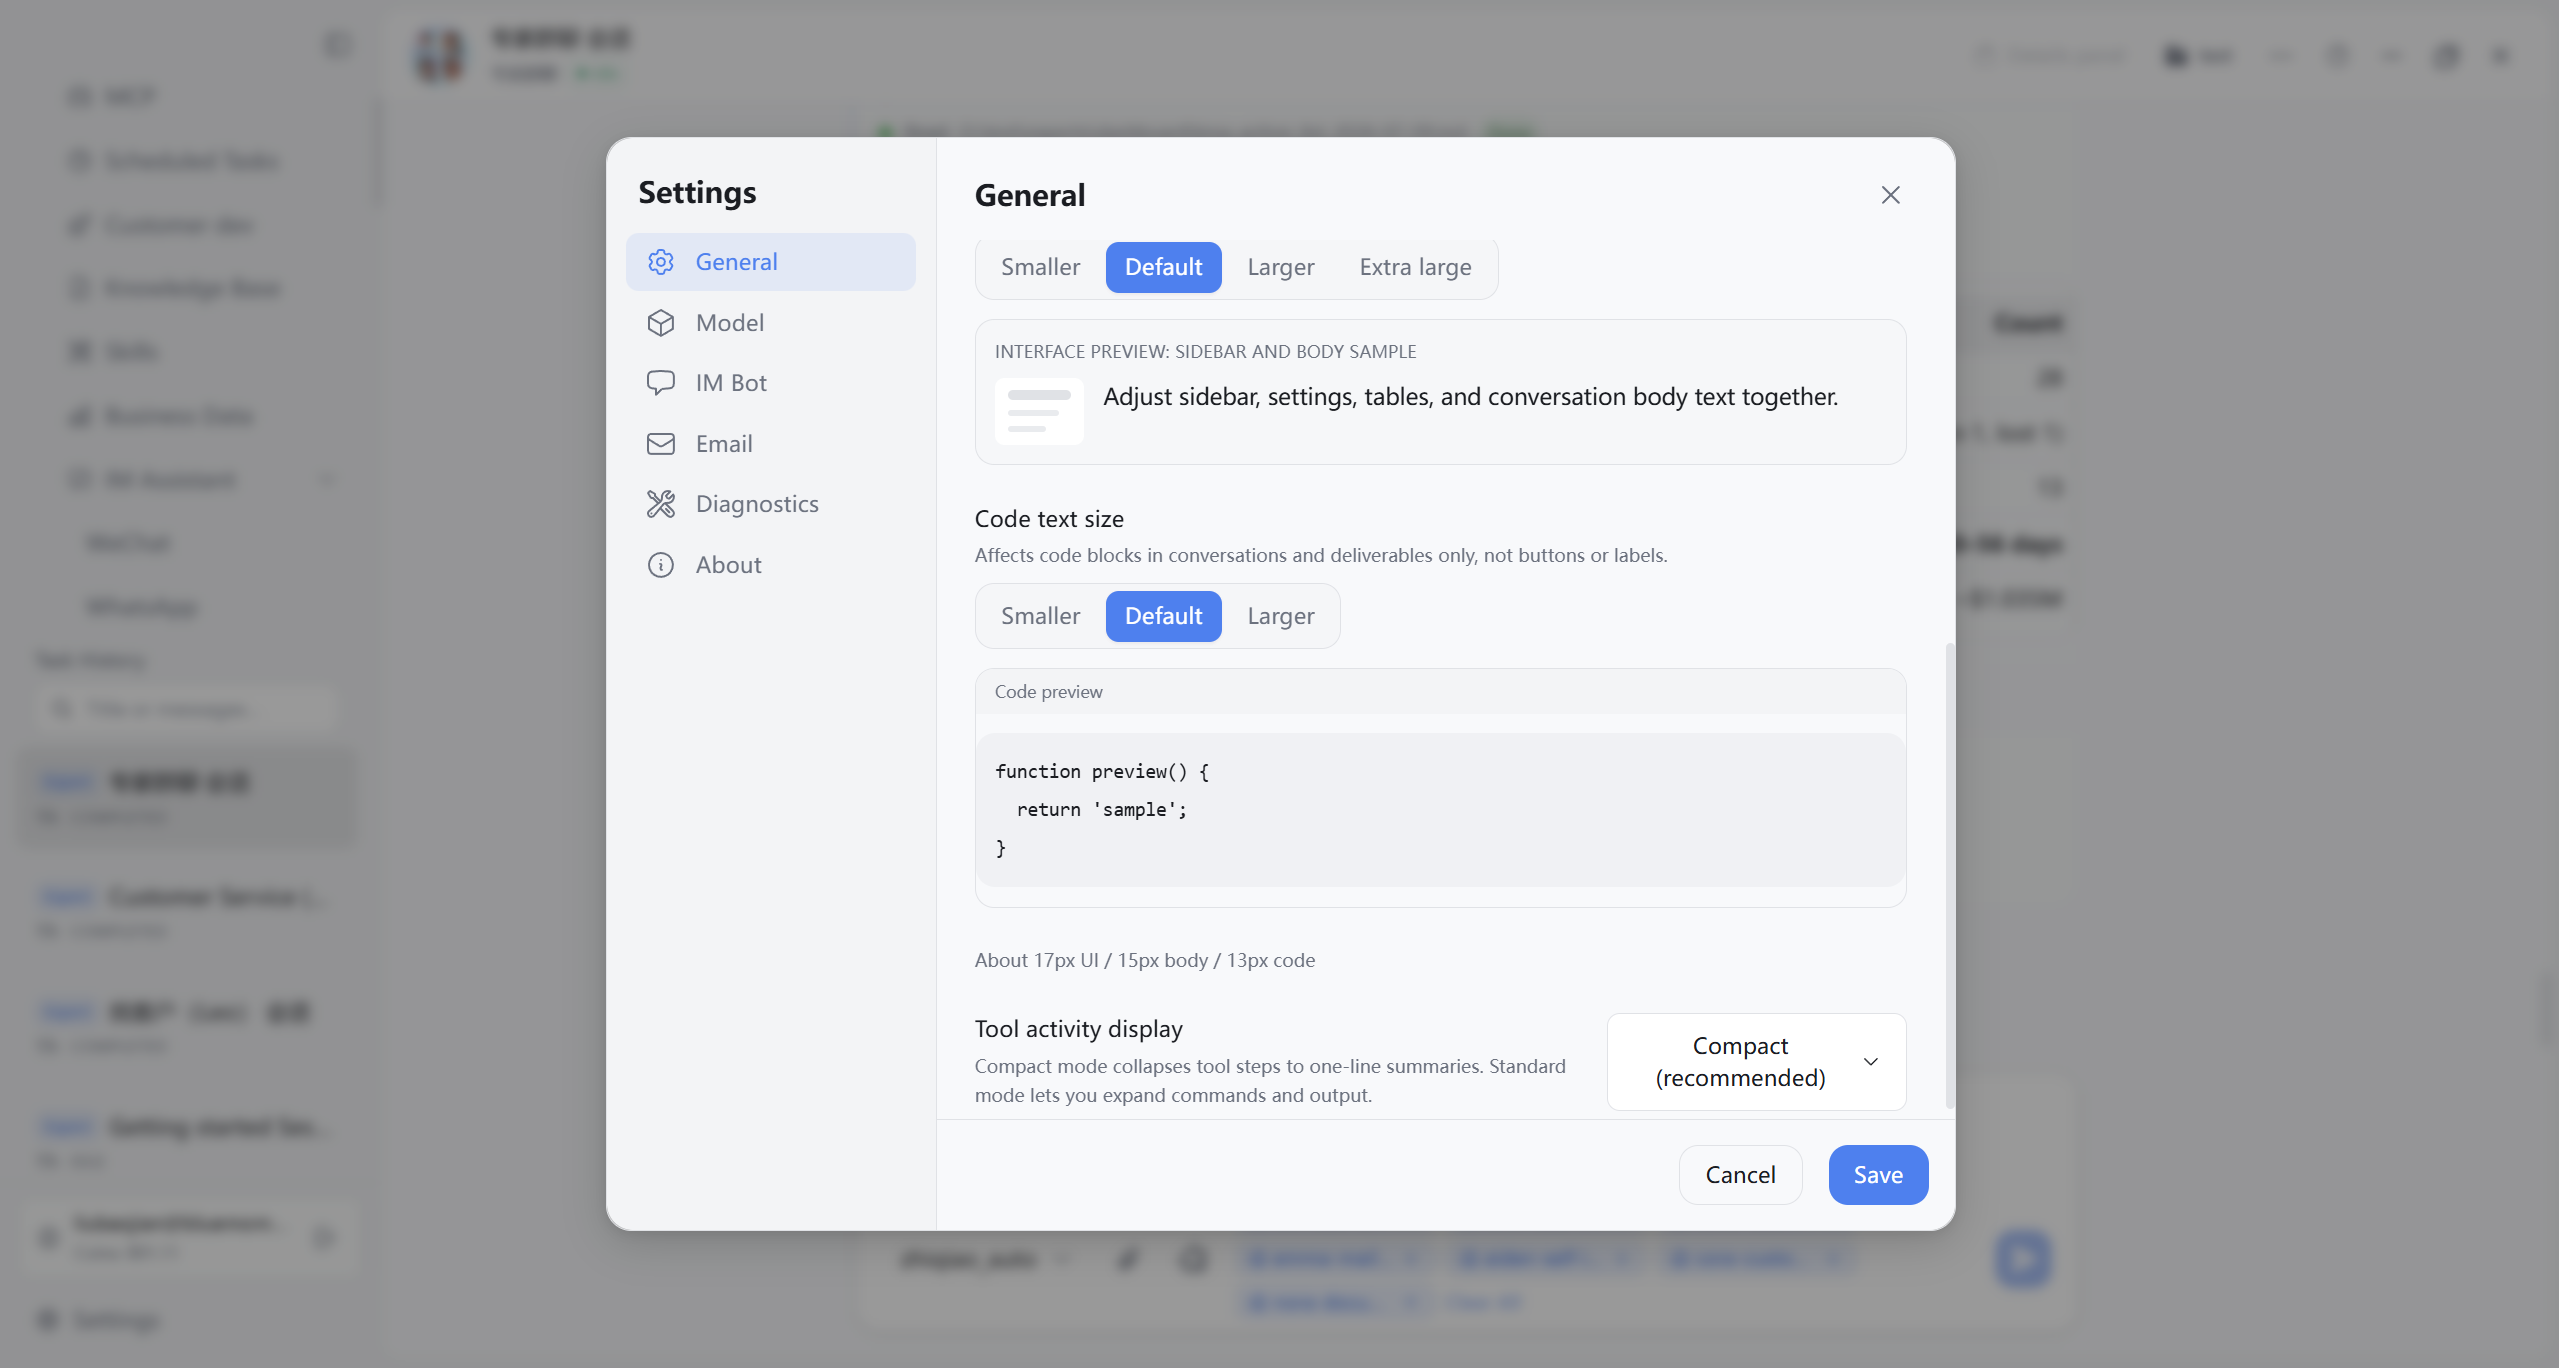
Task: Click the 'Code text size' heading
Action: click(x=1049, y=519)
